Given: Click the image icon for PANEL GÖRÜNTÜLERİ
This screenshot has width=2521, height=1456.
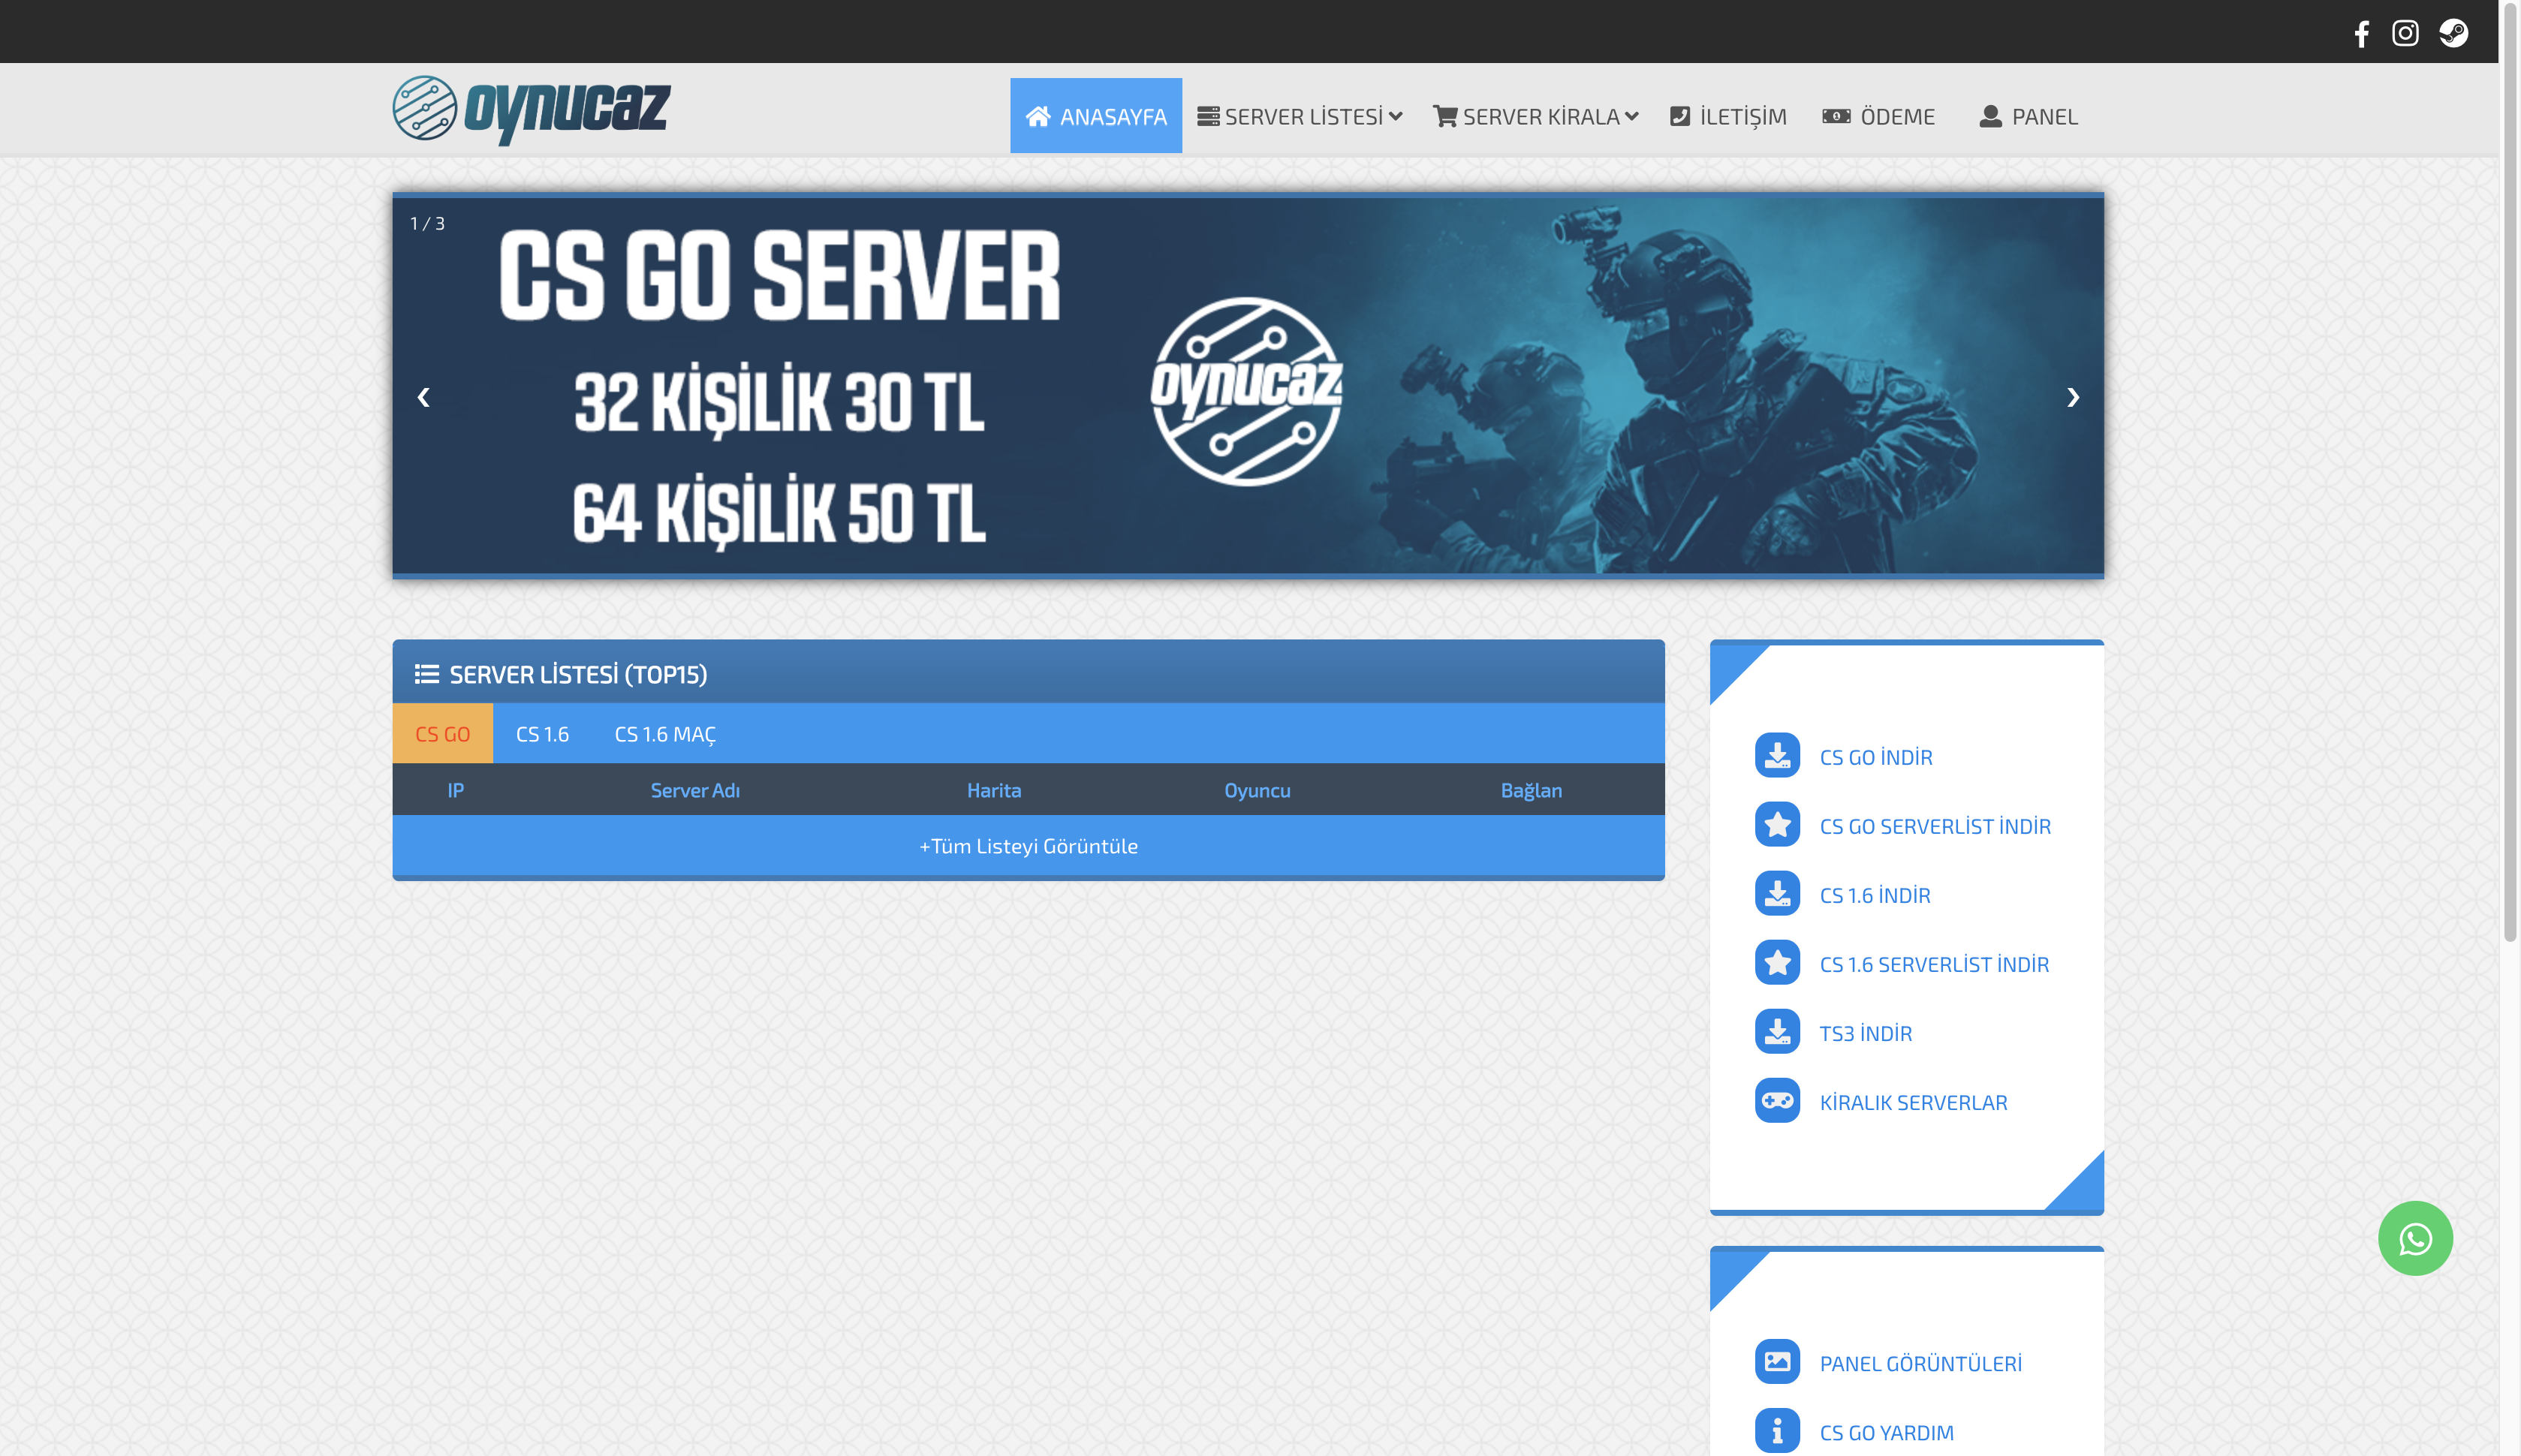Looking at the screenshot, I should tap(1777, 1362).
